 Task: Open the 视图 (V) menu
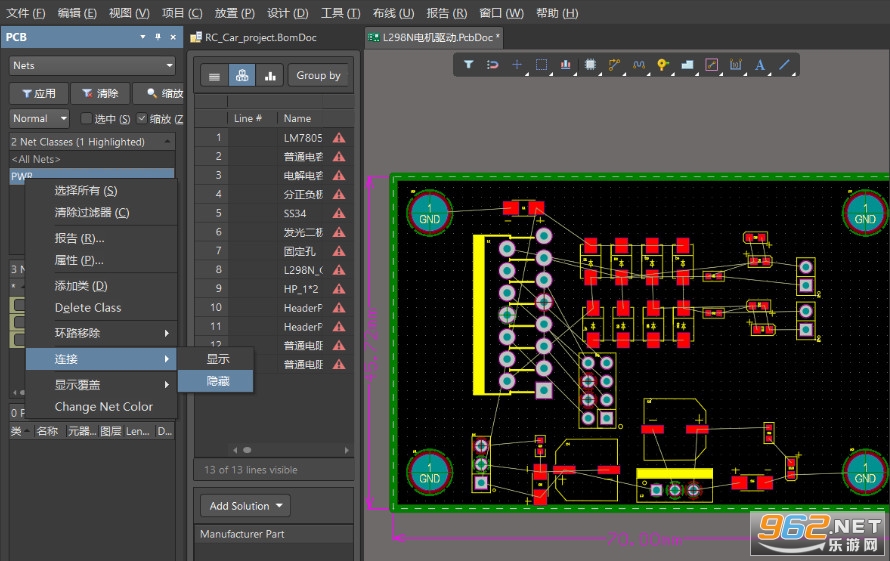pos(129,12)
